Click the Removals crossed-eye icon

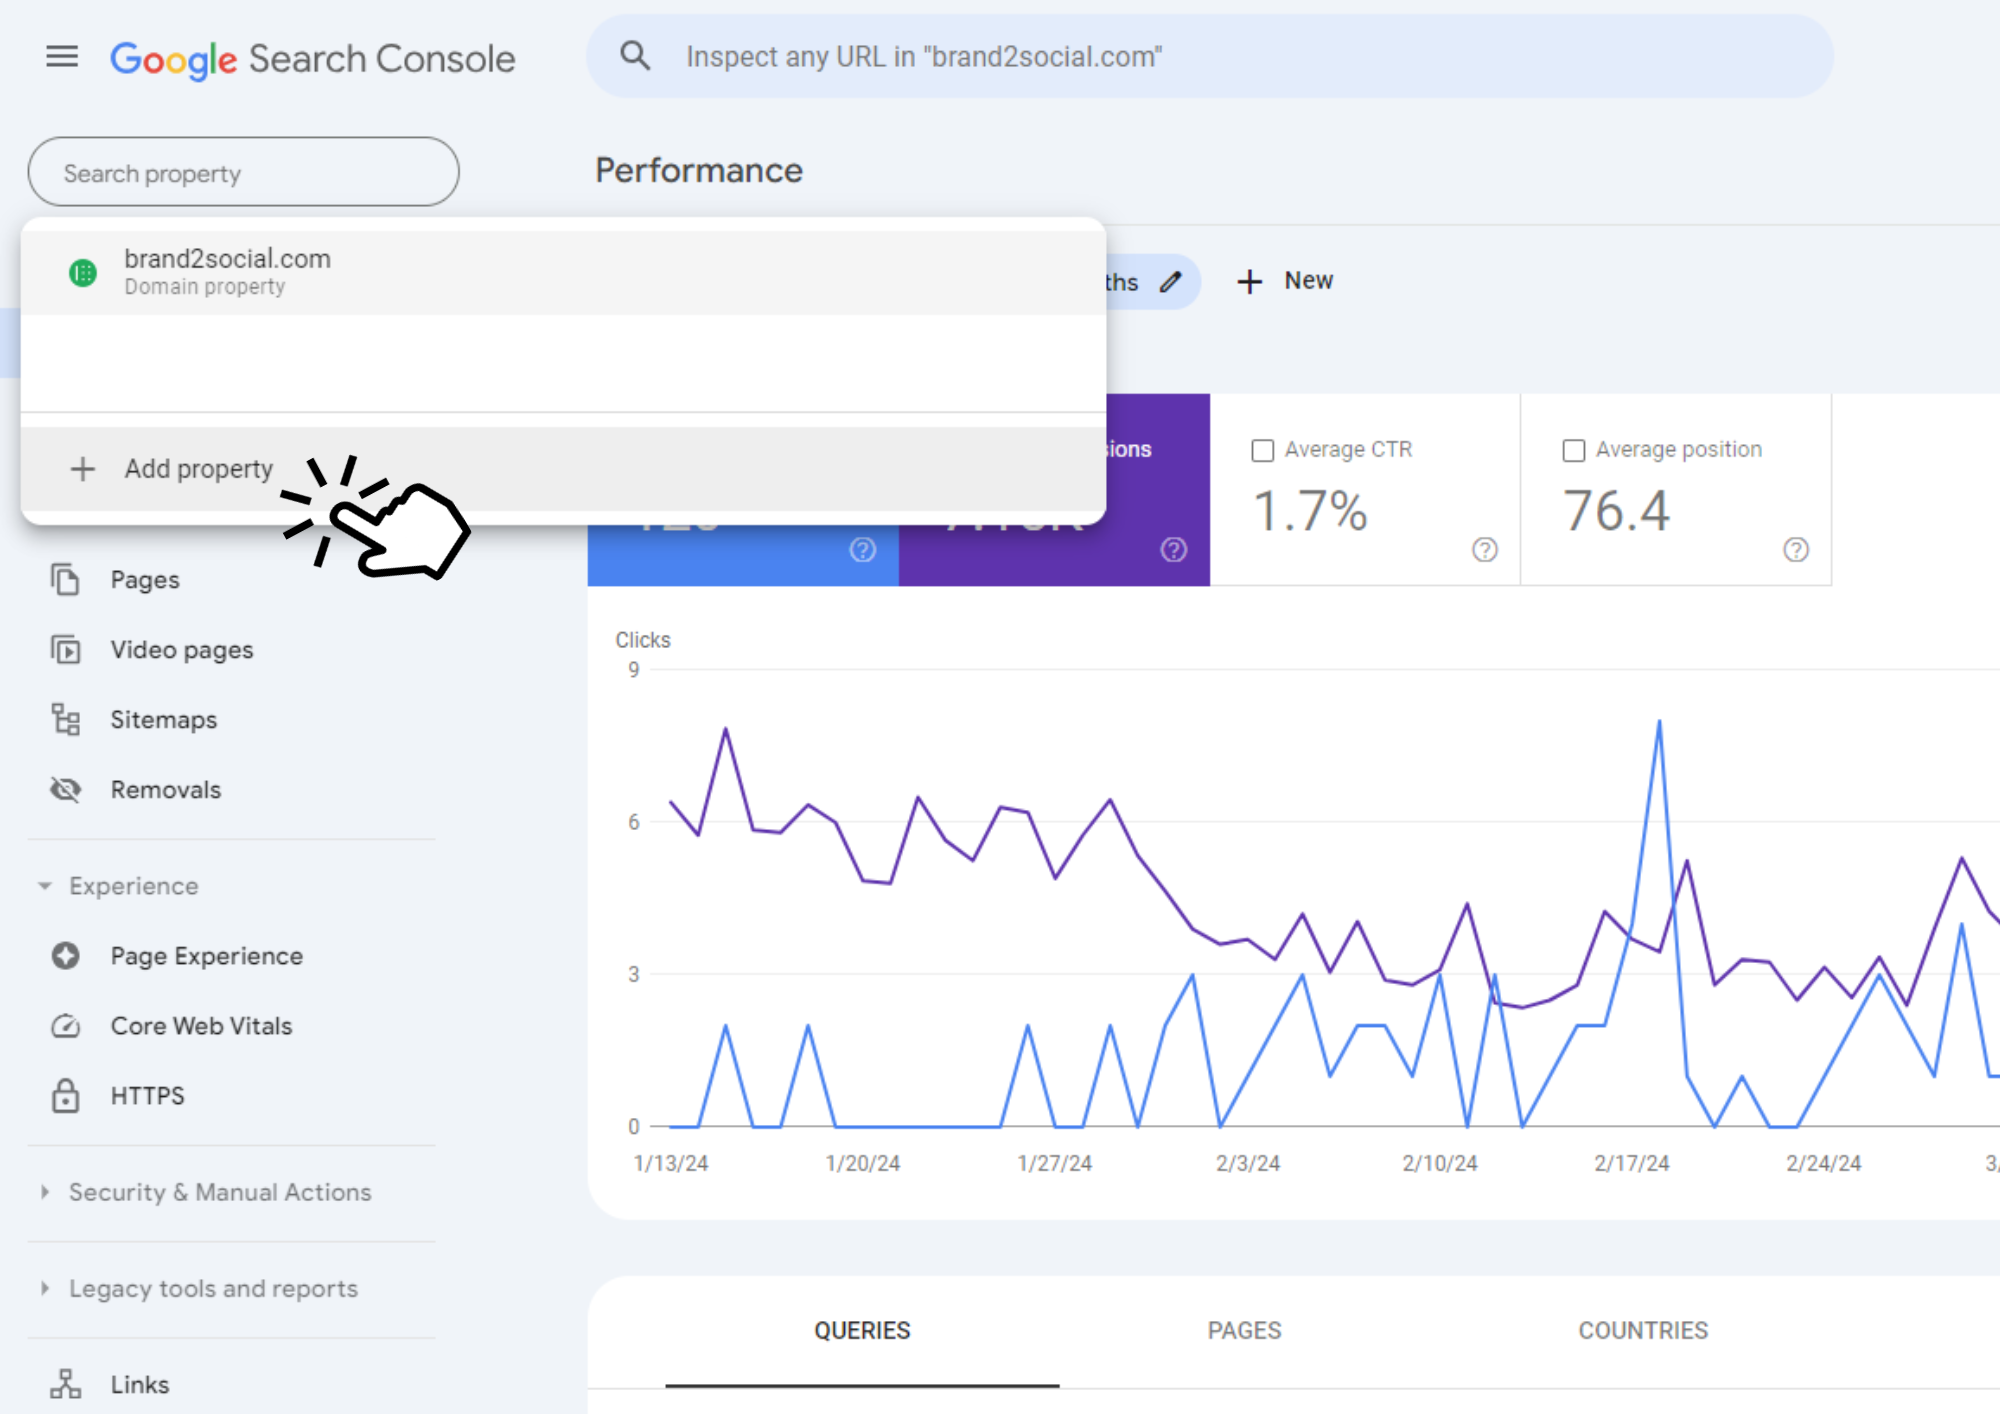coord(66,789)
